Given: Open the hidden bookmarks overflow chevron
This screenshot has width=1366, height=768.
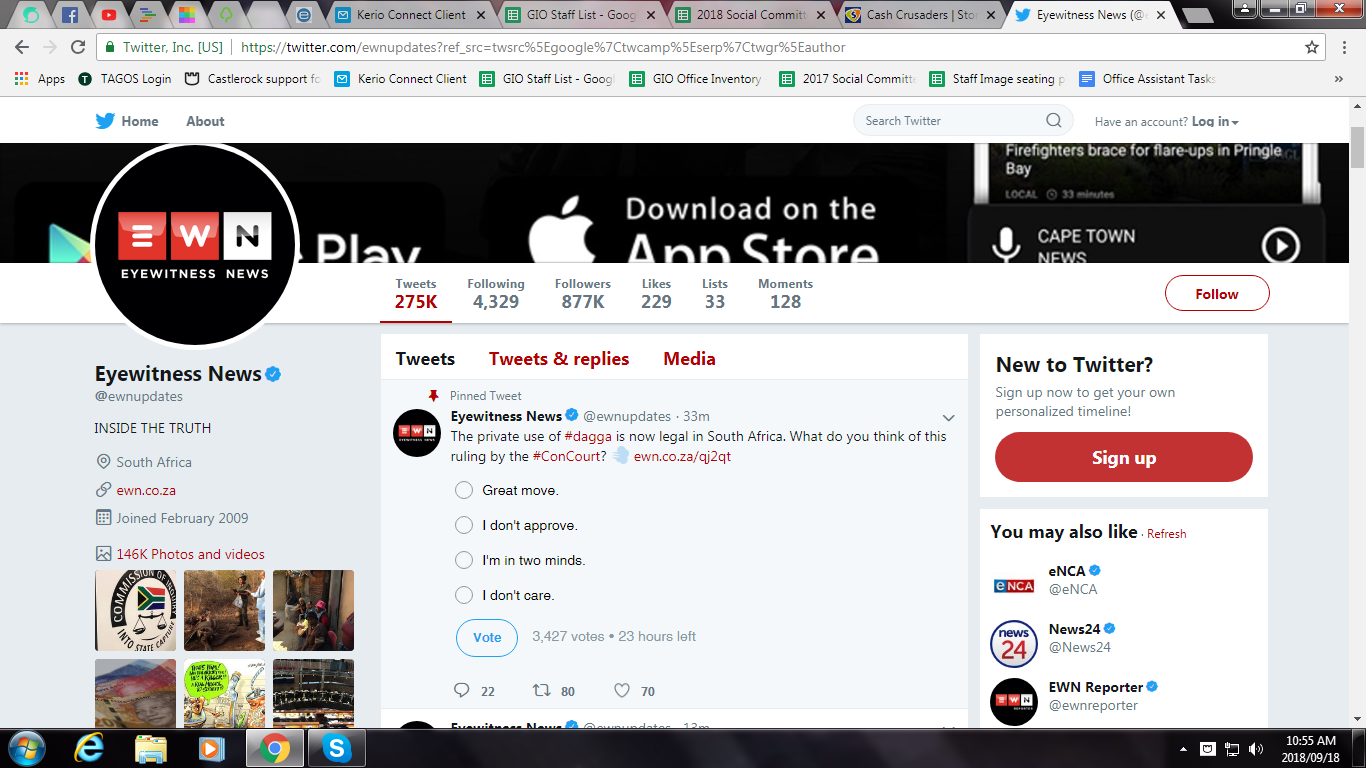Looking at the screenshot, I should (x=1338, y=79).
